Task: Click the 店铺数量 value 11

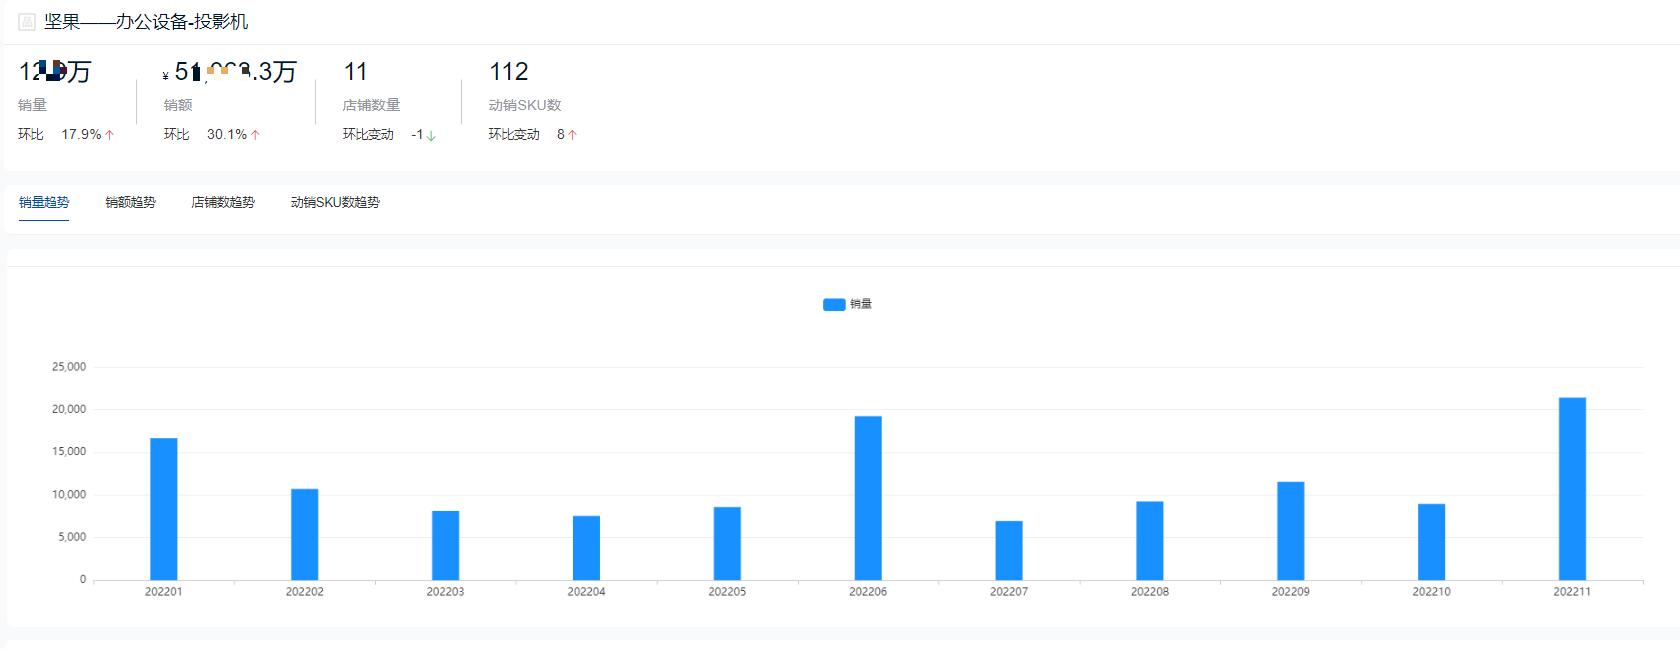Action: tap(356, 72)
